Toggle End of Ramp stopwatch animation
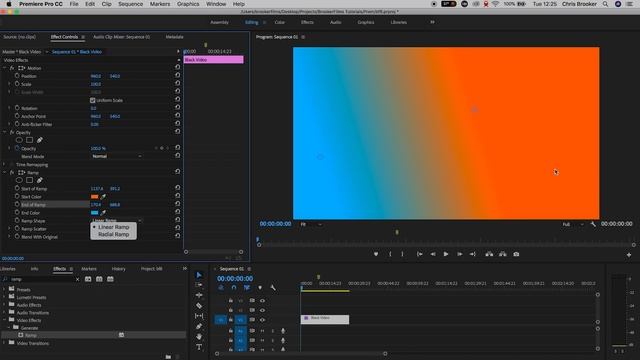 [x=17, y=204]
